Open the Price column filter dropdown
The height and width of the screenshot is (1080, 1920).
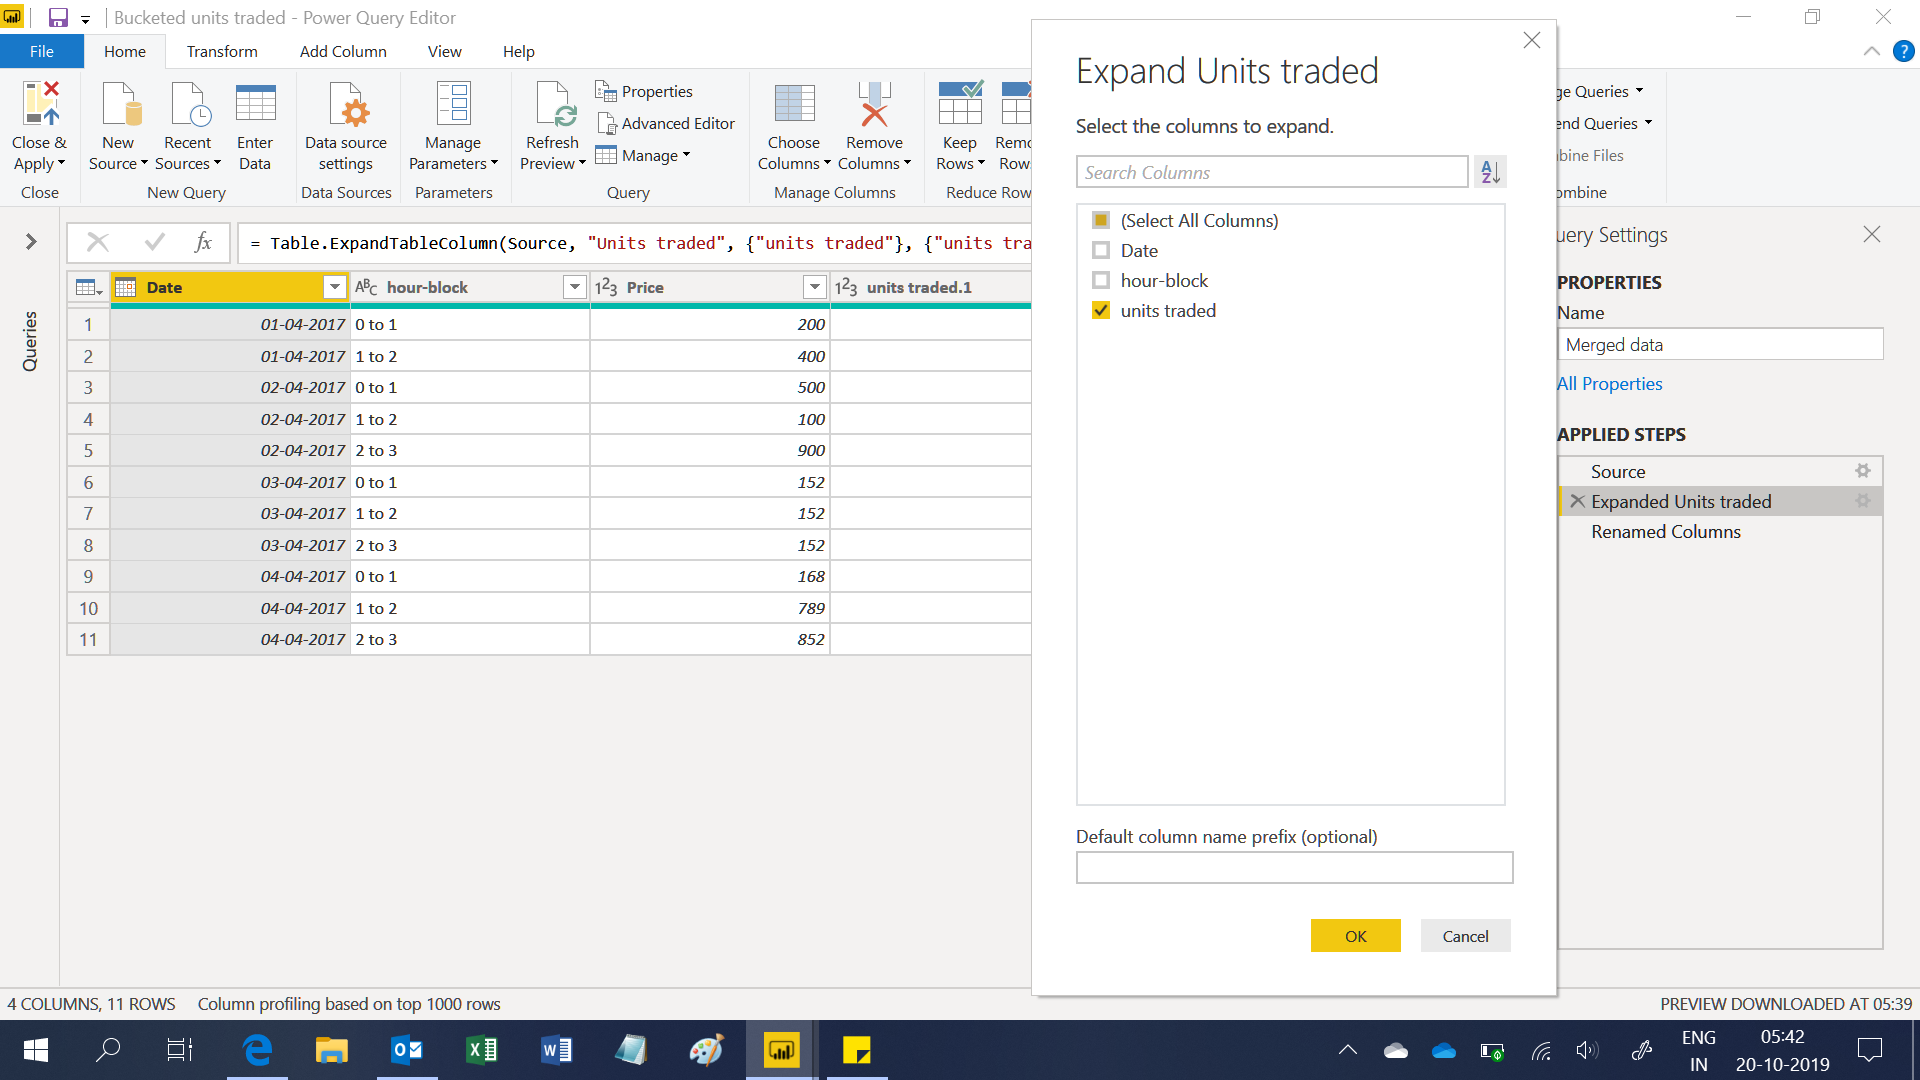click(815, 288)
